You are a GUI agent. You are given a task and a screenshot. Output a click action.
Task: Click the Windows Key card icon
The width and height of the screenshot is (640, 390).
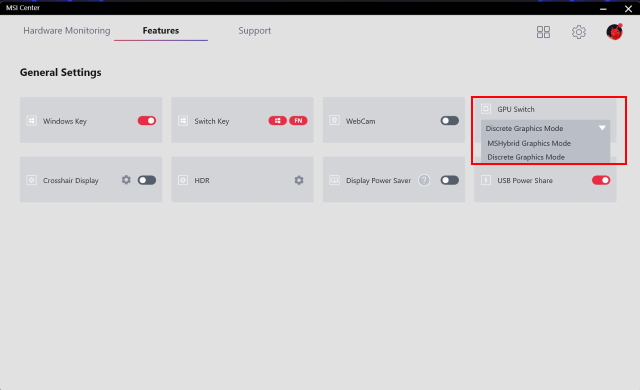31,121
